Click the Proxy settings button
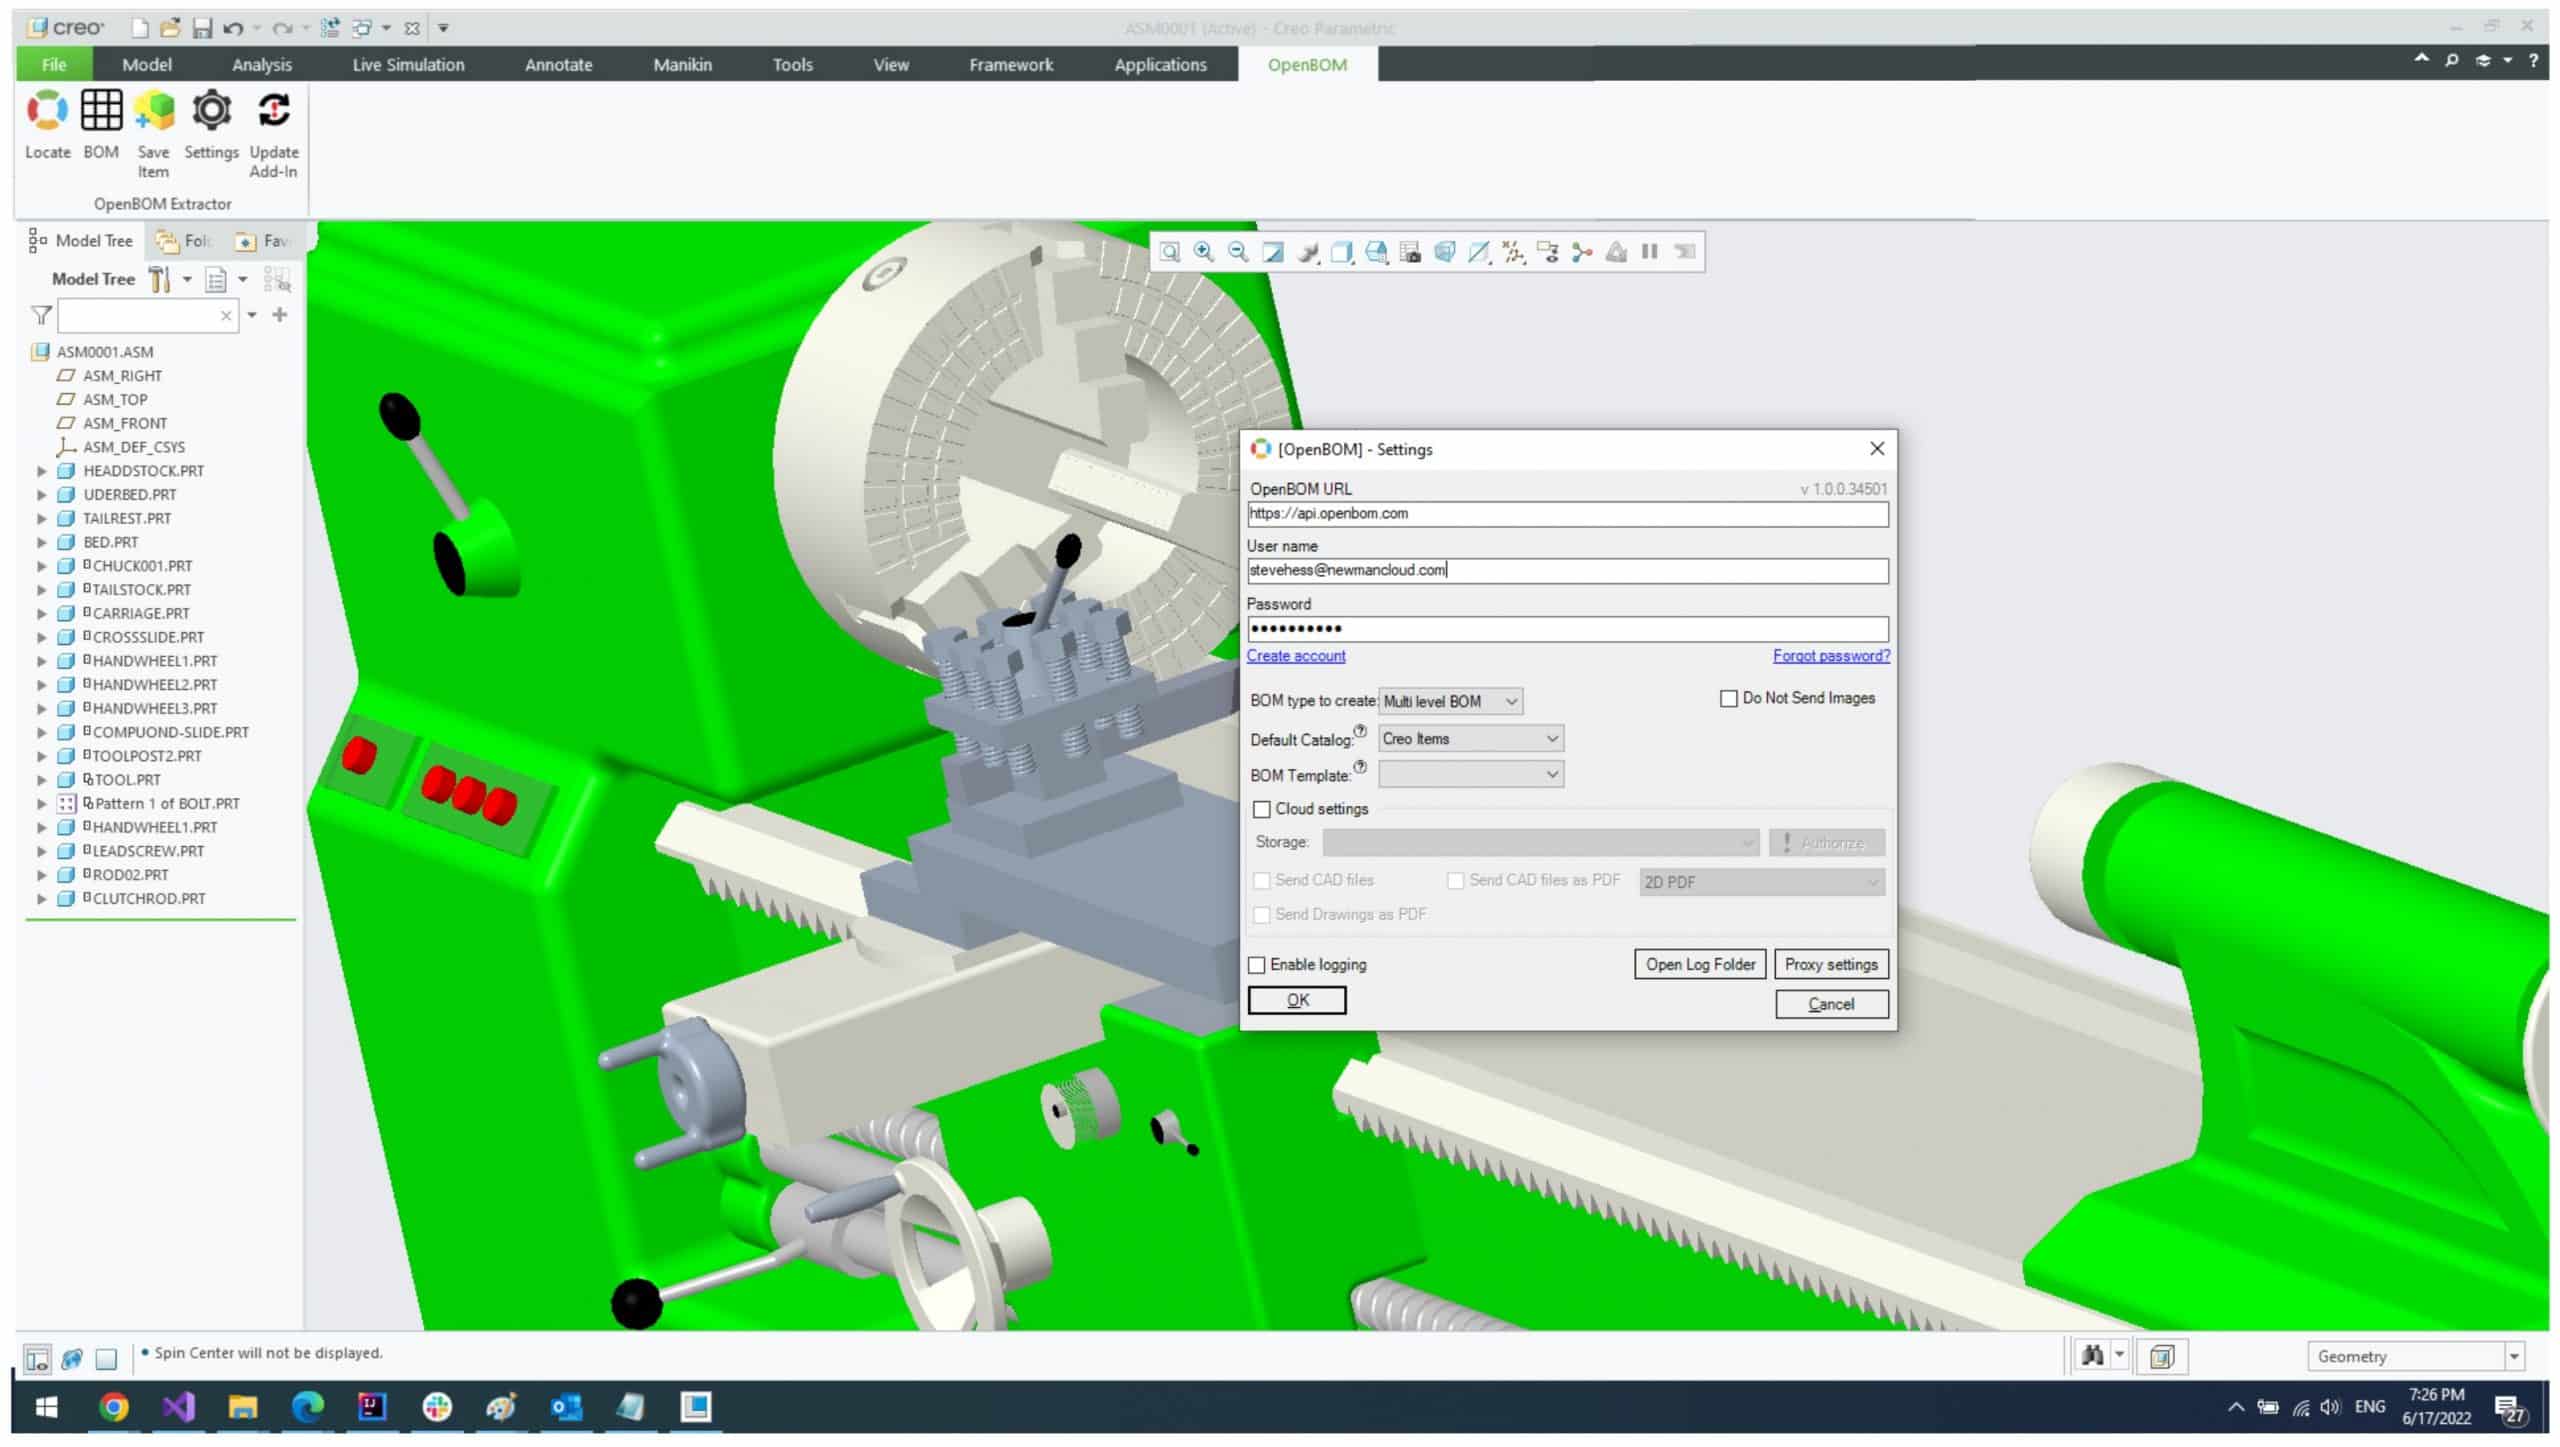Screen dimensions: 2560x1447 click(x=1831, y=965)
